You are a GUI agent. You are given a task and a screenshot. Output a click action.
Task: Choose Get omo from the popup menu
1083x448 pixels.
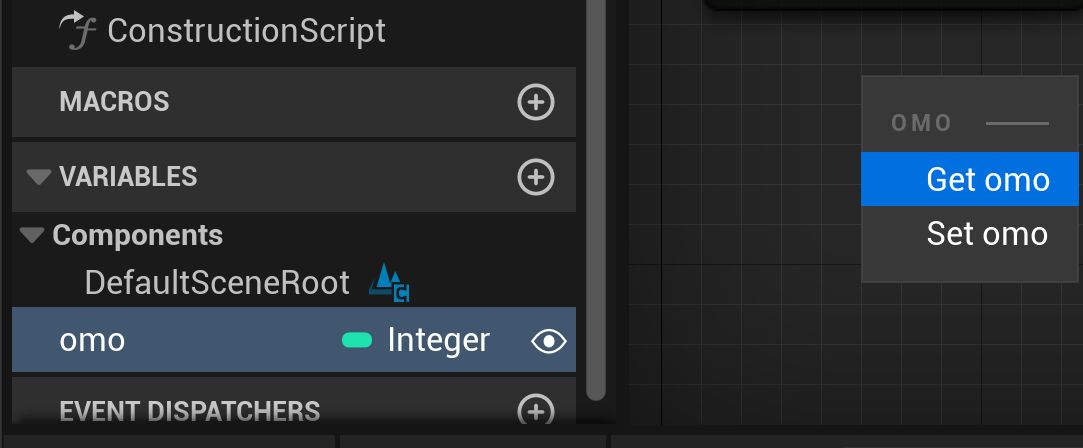pos(987,179)
